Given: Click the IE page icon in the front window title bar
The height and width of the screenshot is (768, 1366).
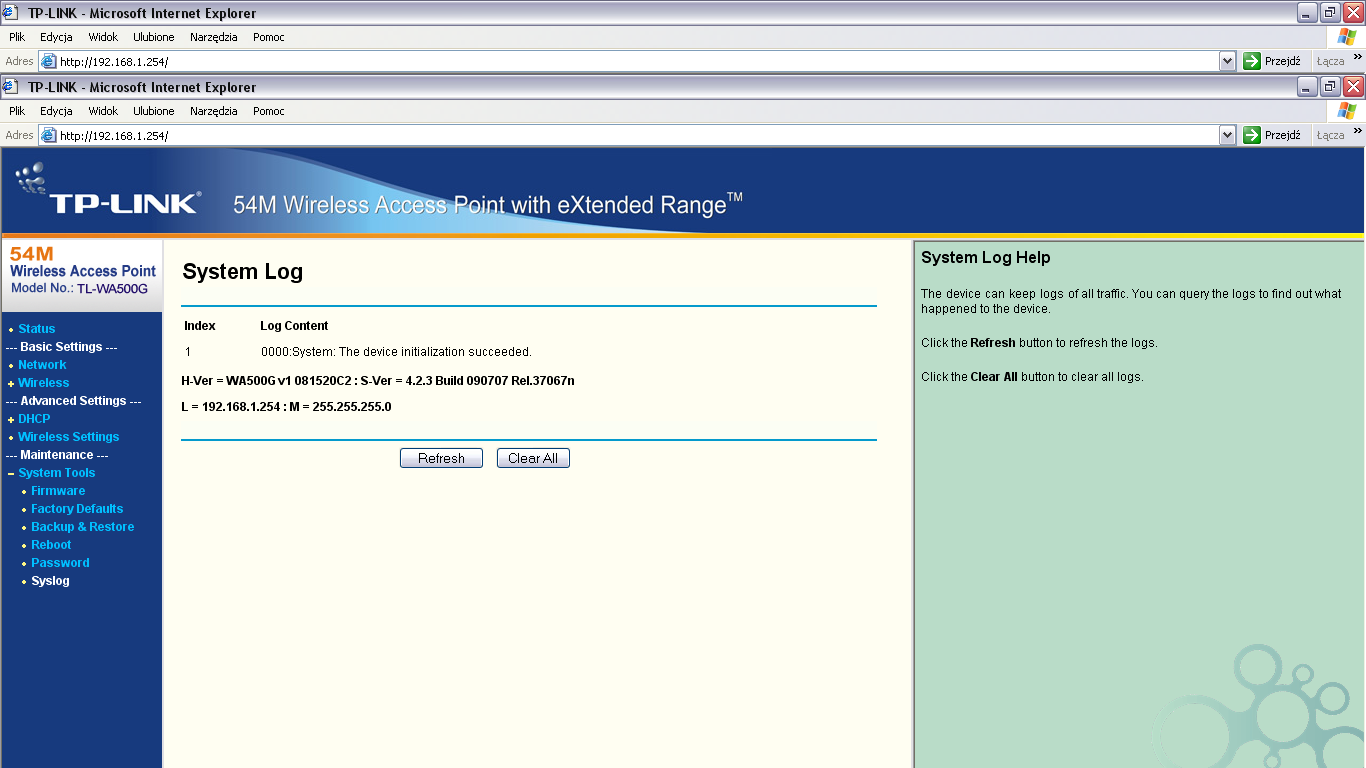Looking at the screenshot, I should 11,87.
